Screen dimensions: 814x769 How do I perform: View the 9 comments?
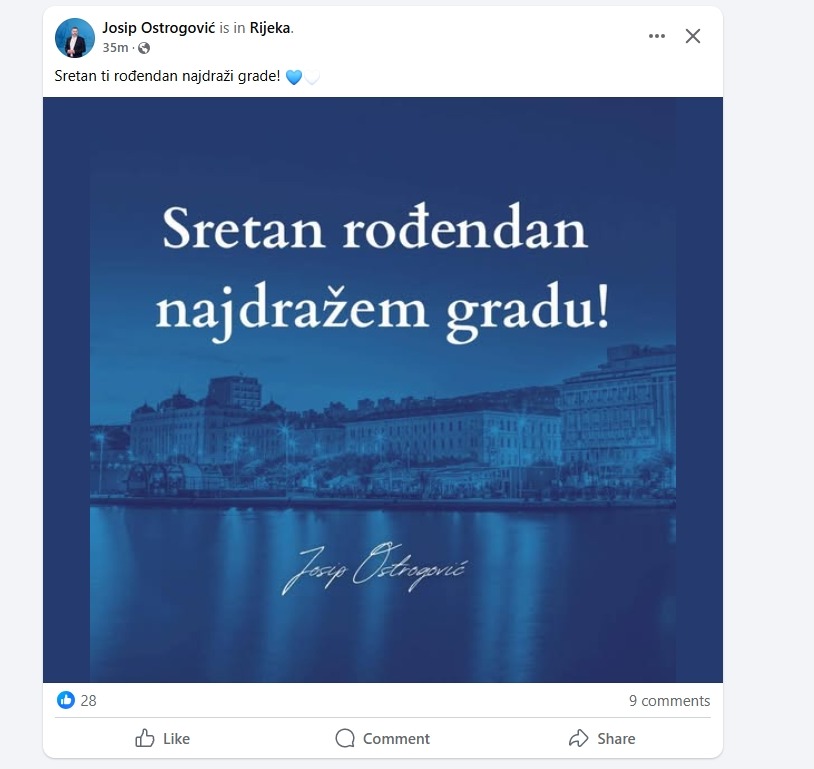(669, 700)
